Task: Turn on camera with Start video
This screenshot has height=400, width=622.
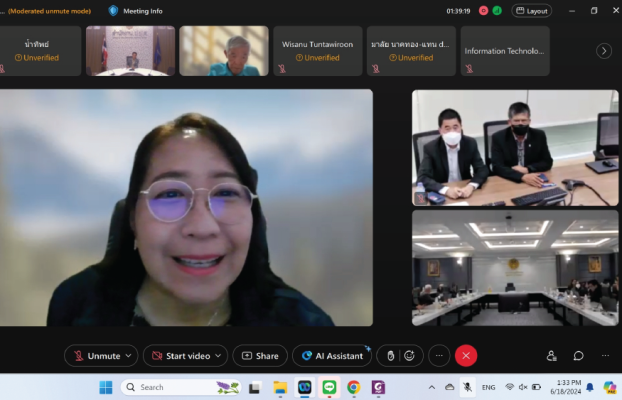Action: click(180, 356)
